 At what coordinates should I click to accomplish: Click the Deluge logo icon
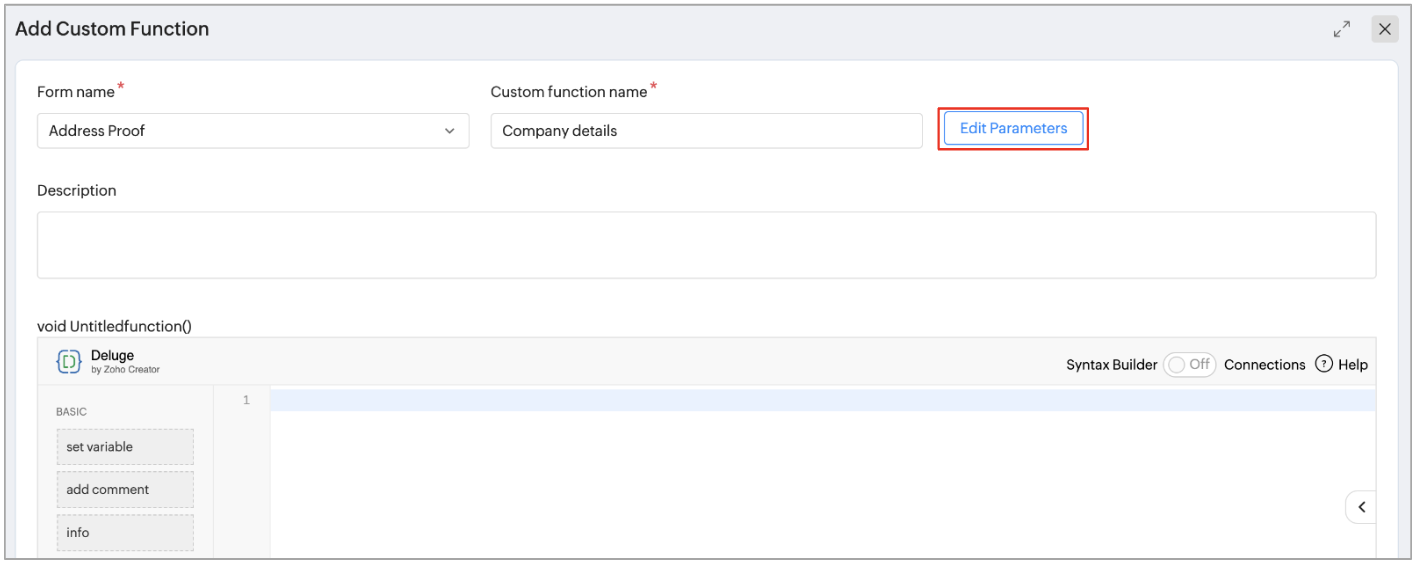(x=69, y=362)
